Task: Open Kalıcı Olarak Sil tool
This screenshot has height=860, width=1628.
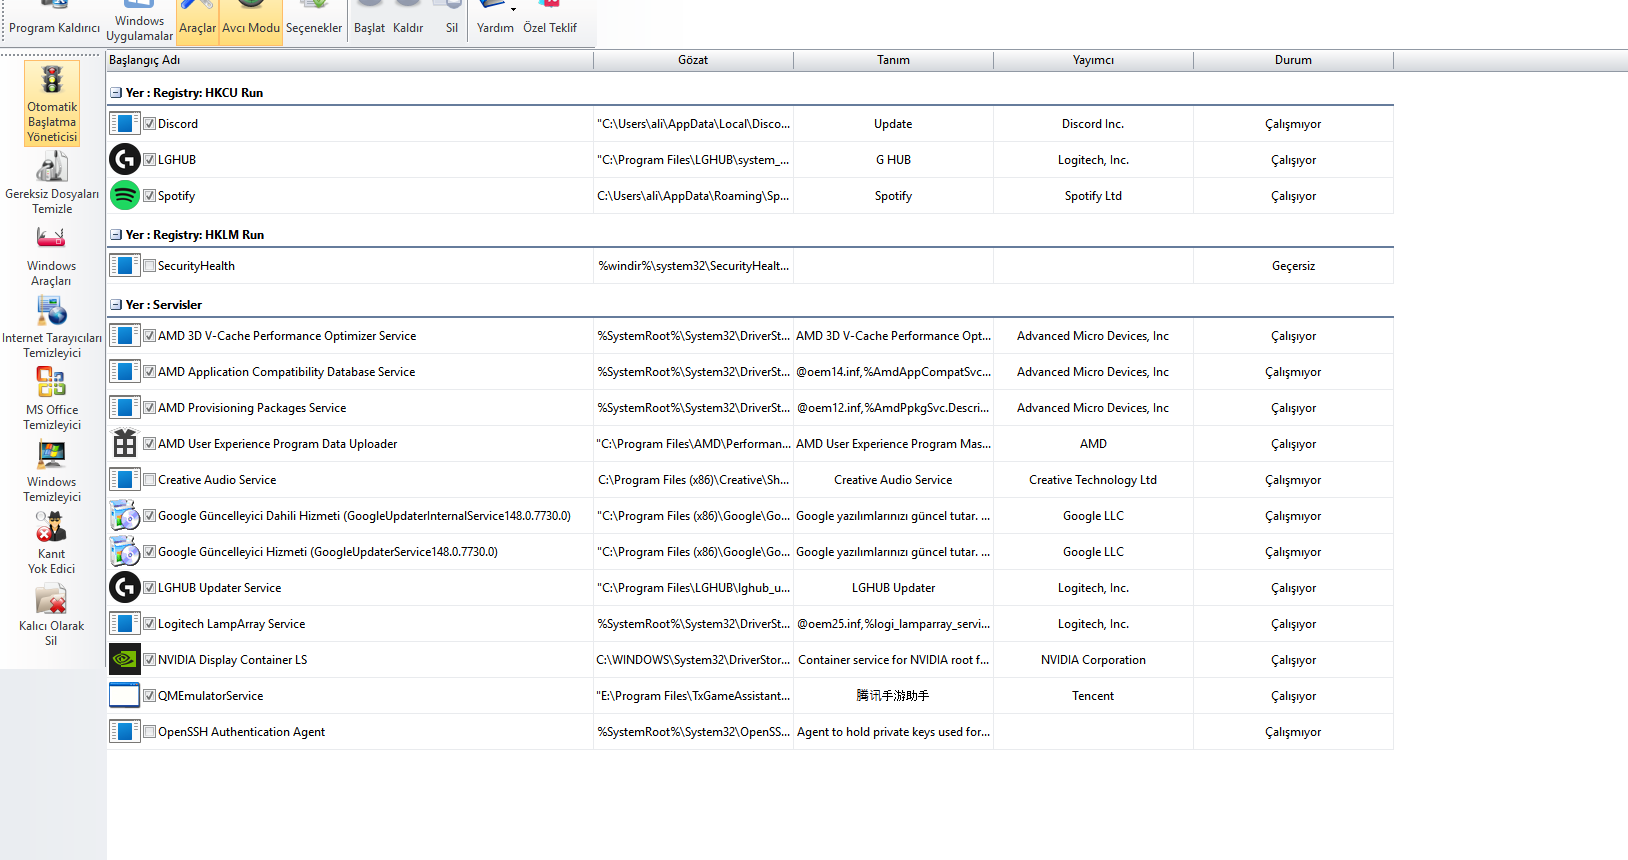Action: (52, 615)
